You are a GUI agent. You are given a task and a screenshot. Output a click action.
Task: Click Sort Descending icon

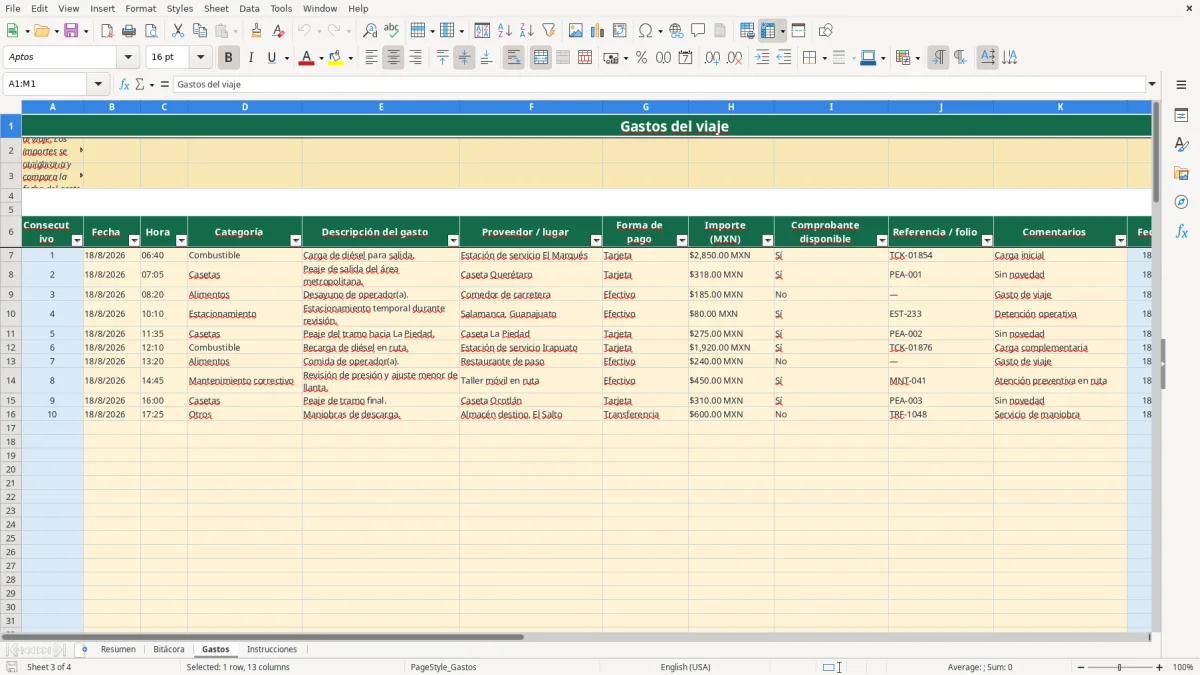pyautogui.click(x=527, y=31)
